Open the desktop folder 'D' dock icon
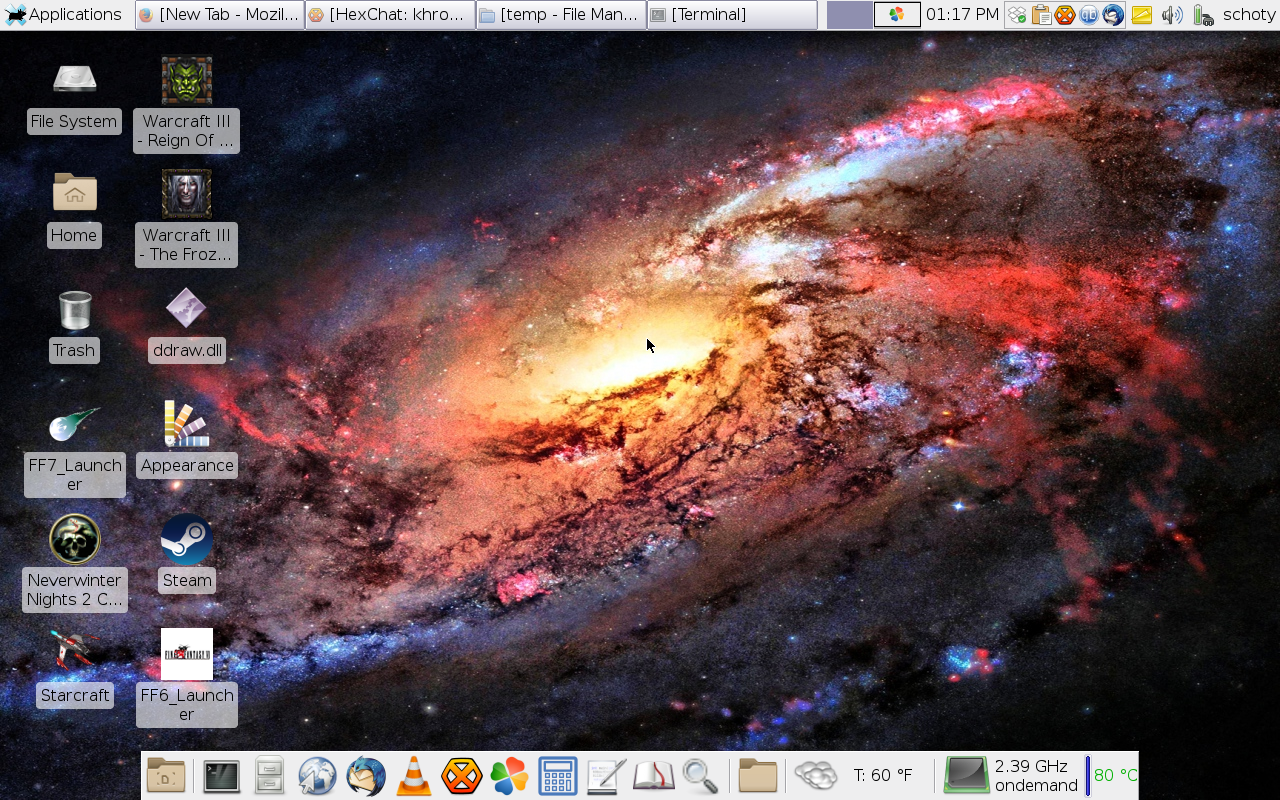Viewport: 1280px width, 800px height. point(166,776)
